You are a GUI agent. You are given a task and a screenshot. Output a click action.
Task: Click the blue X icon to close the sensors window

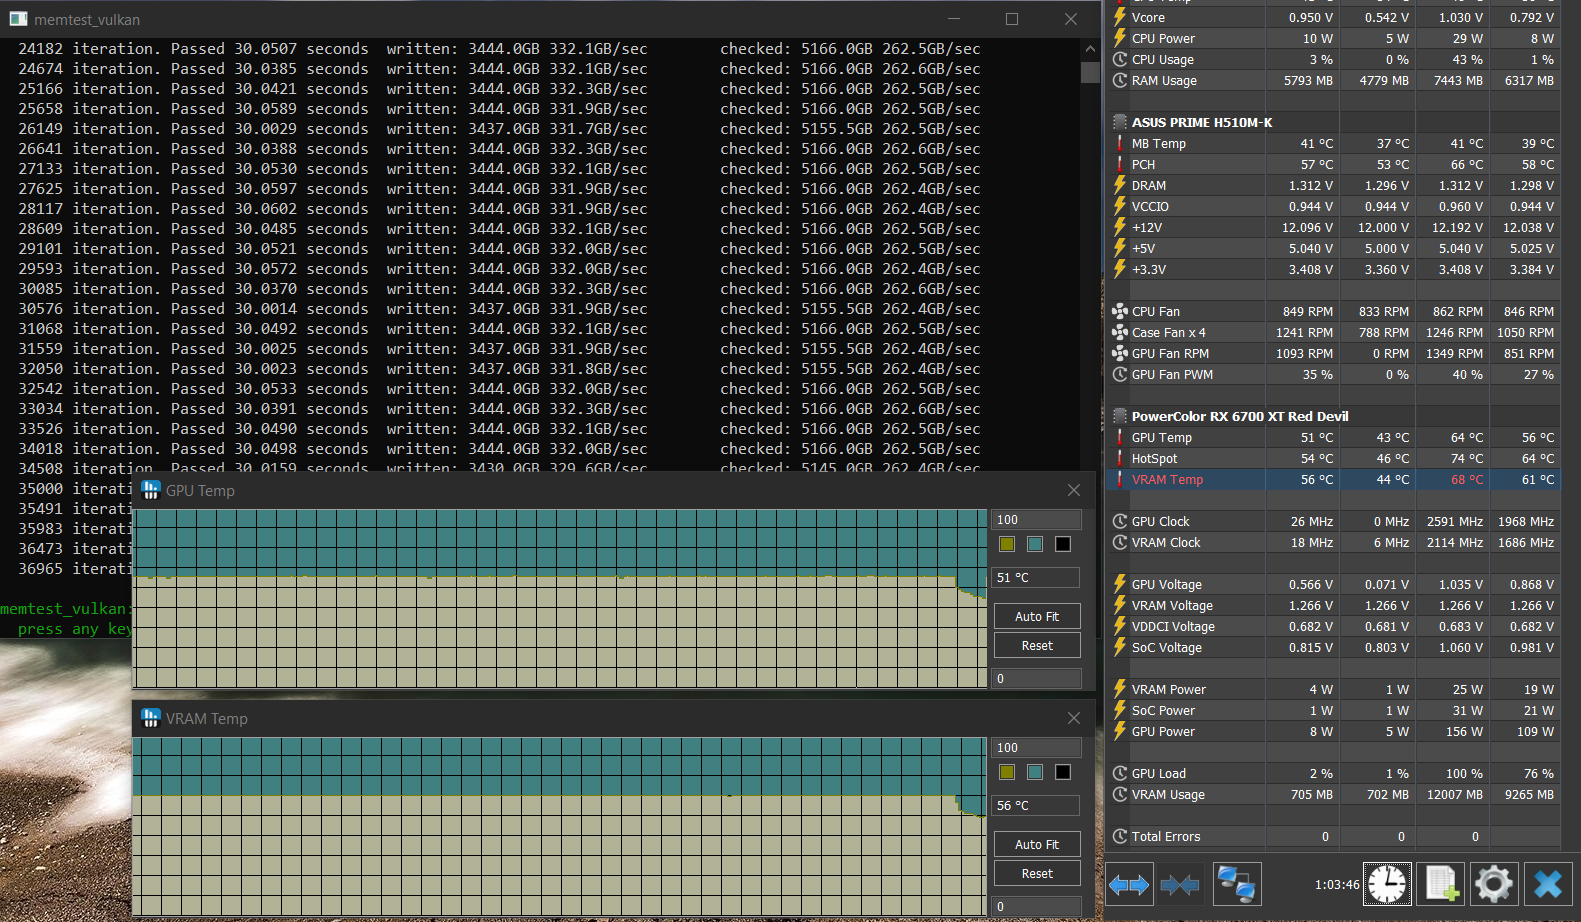tap(1547, 884)
